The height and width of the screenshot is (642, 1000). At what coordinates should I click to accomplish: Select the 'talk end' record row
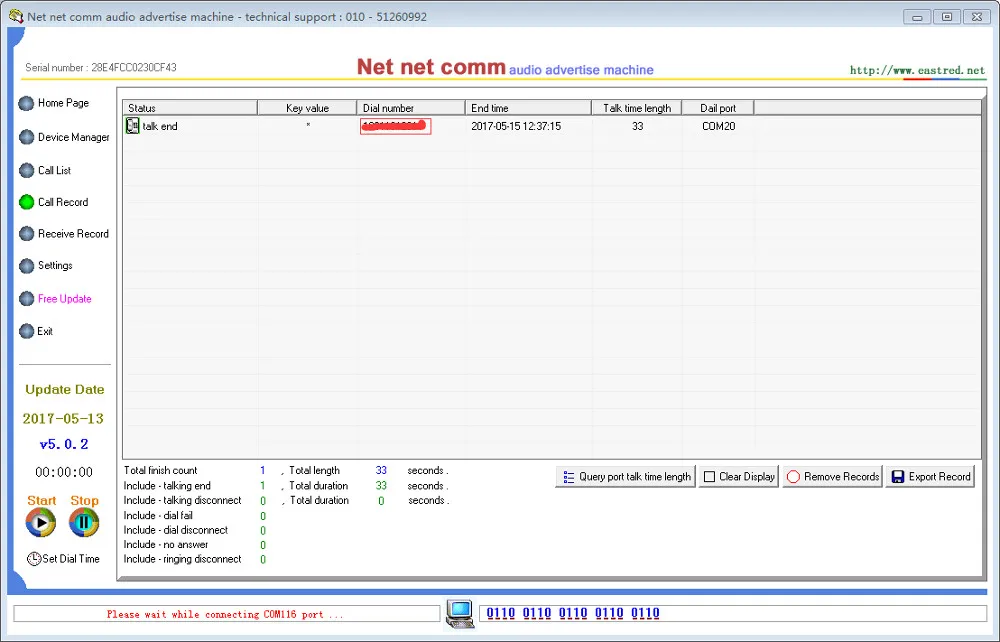point(552,126)
